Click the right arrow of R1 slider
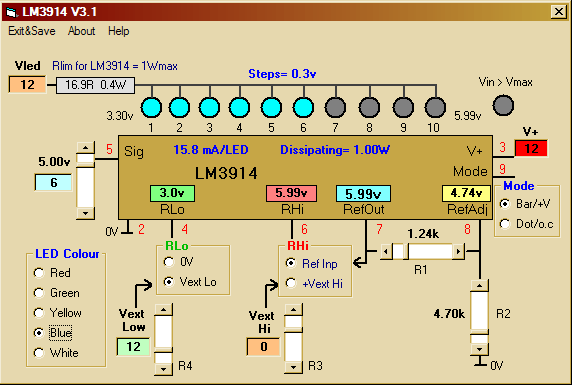This screenshot has height=385, width=572. (458, 251)
